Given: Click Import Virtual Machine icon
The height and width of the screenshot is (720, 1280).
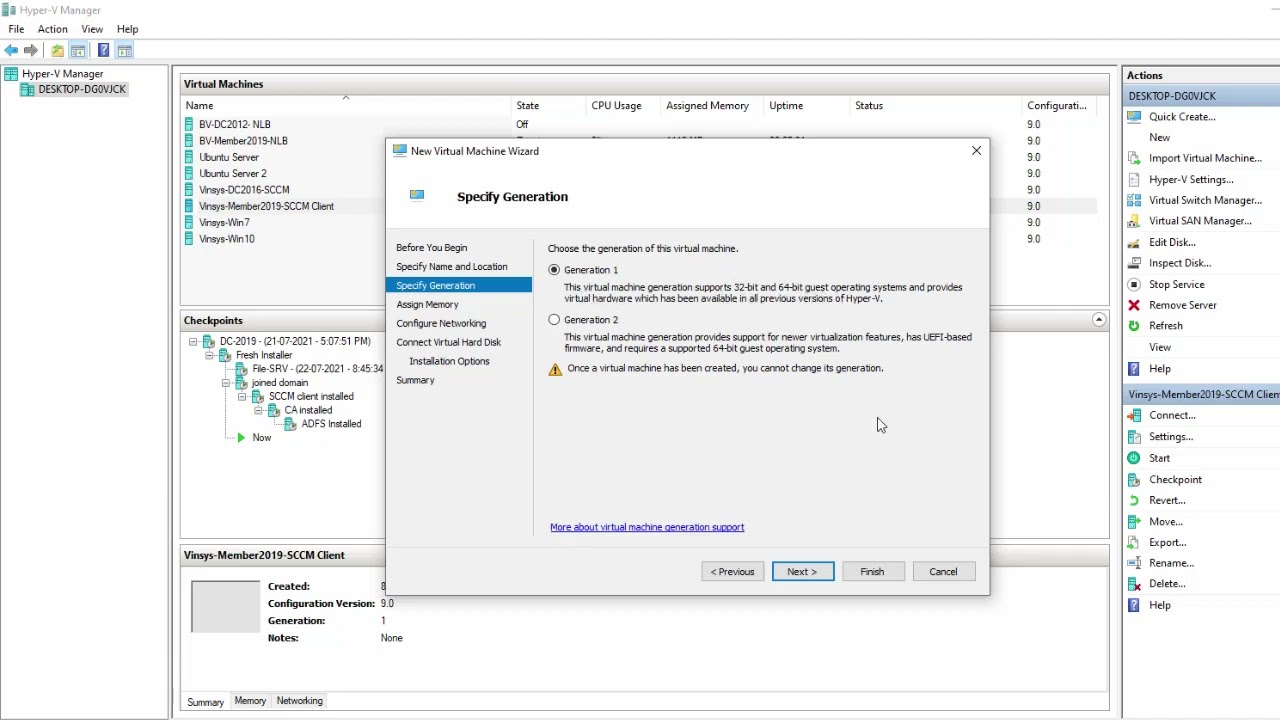Looking at the screenshot, I should [1134, 158].
